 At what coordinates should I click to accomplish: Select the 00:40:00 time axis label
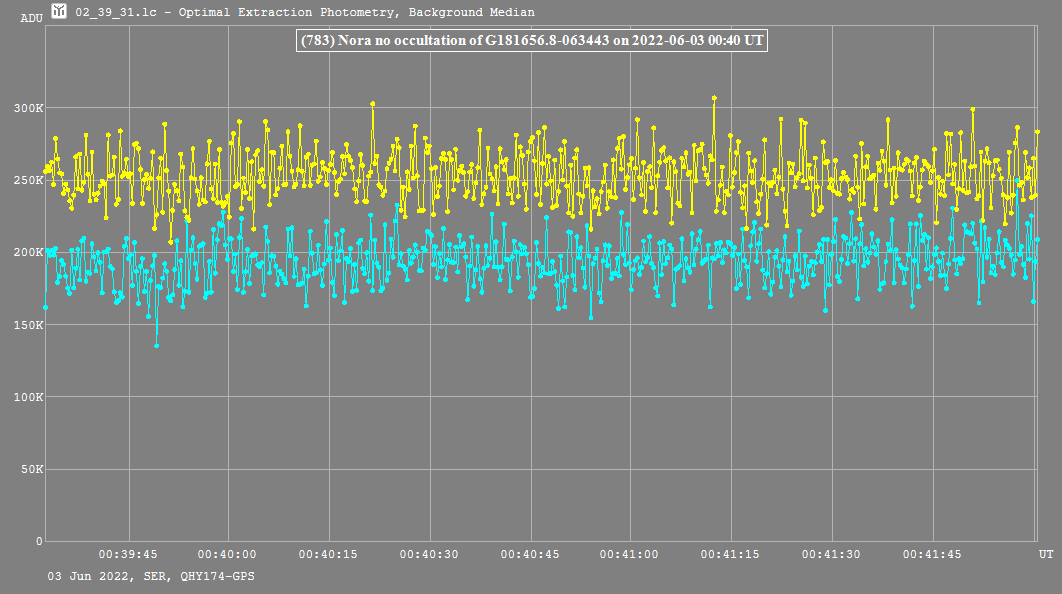[228, 554]
